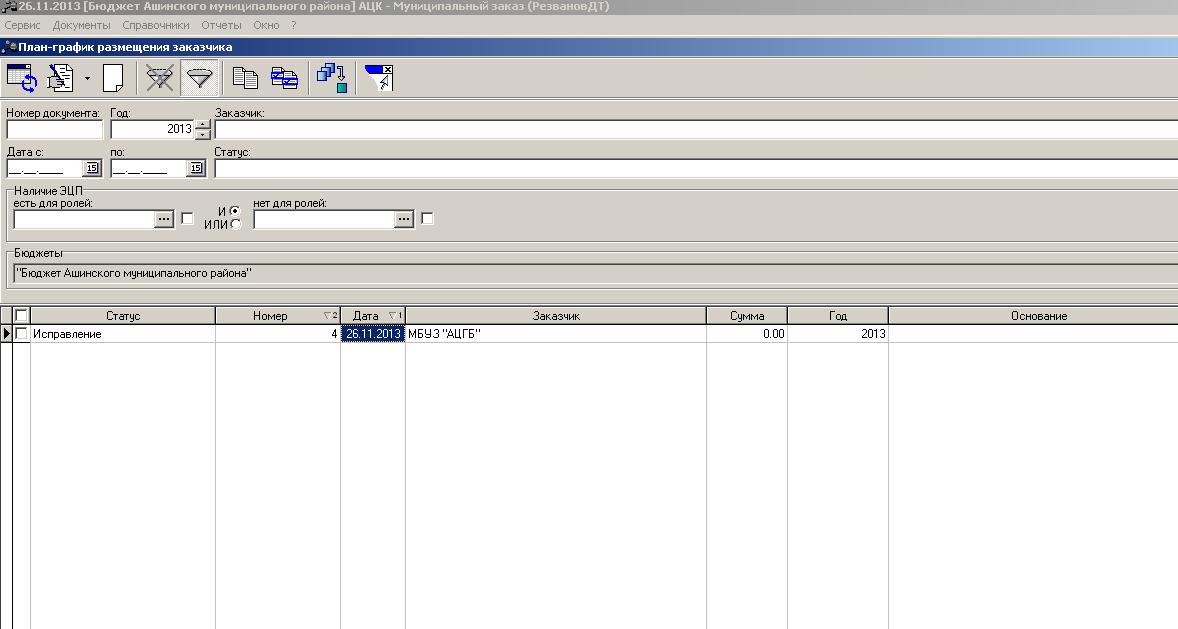
Task: Click the clear filter crossed-funnel icon
Action: (159, 77)
